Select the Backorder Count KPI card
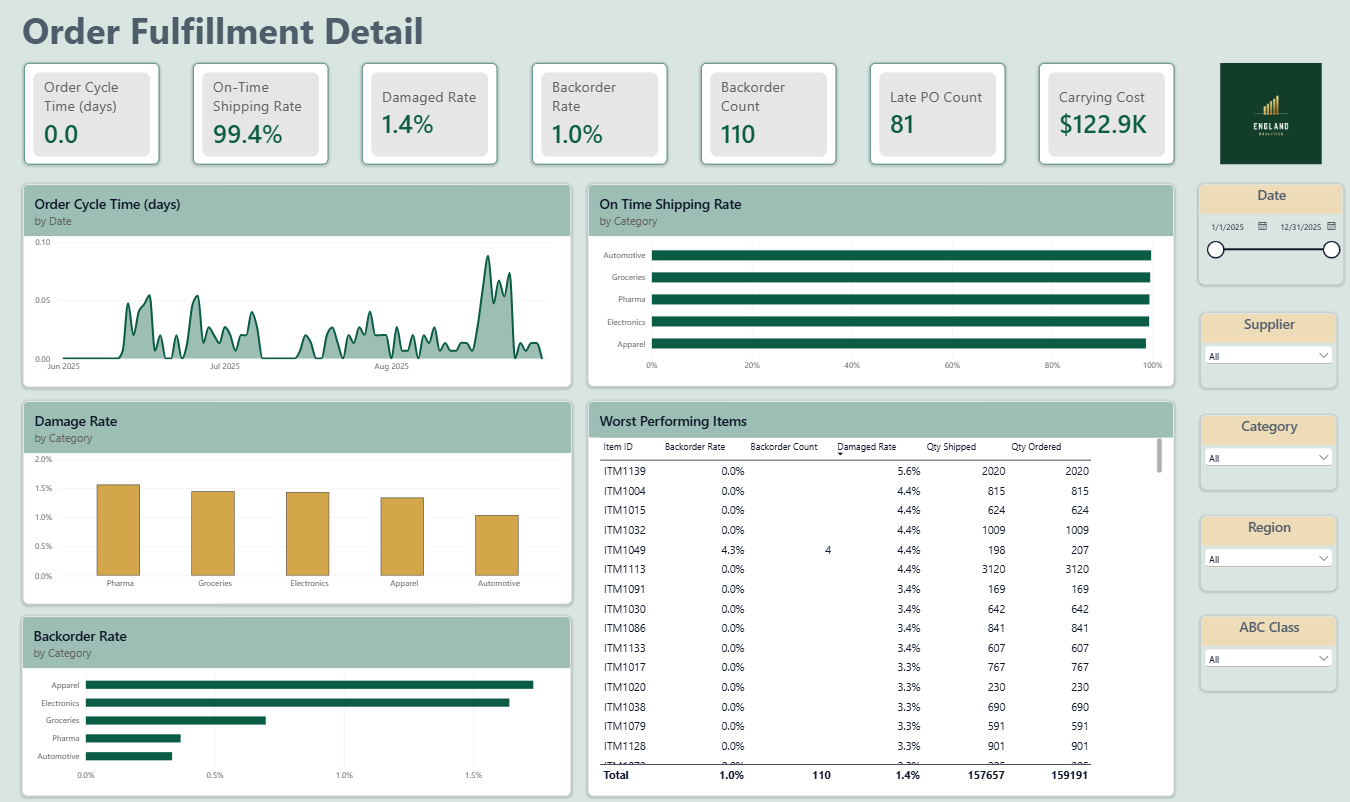This screenshot has width=1350, height=802. coord(769,113)
